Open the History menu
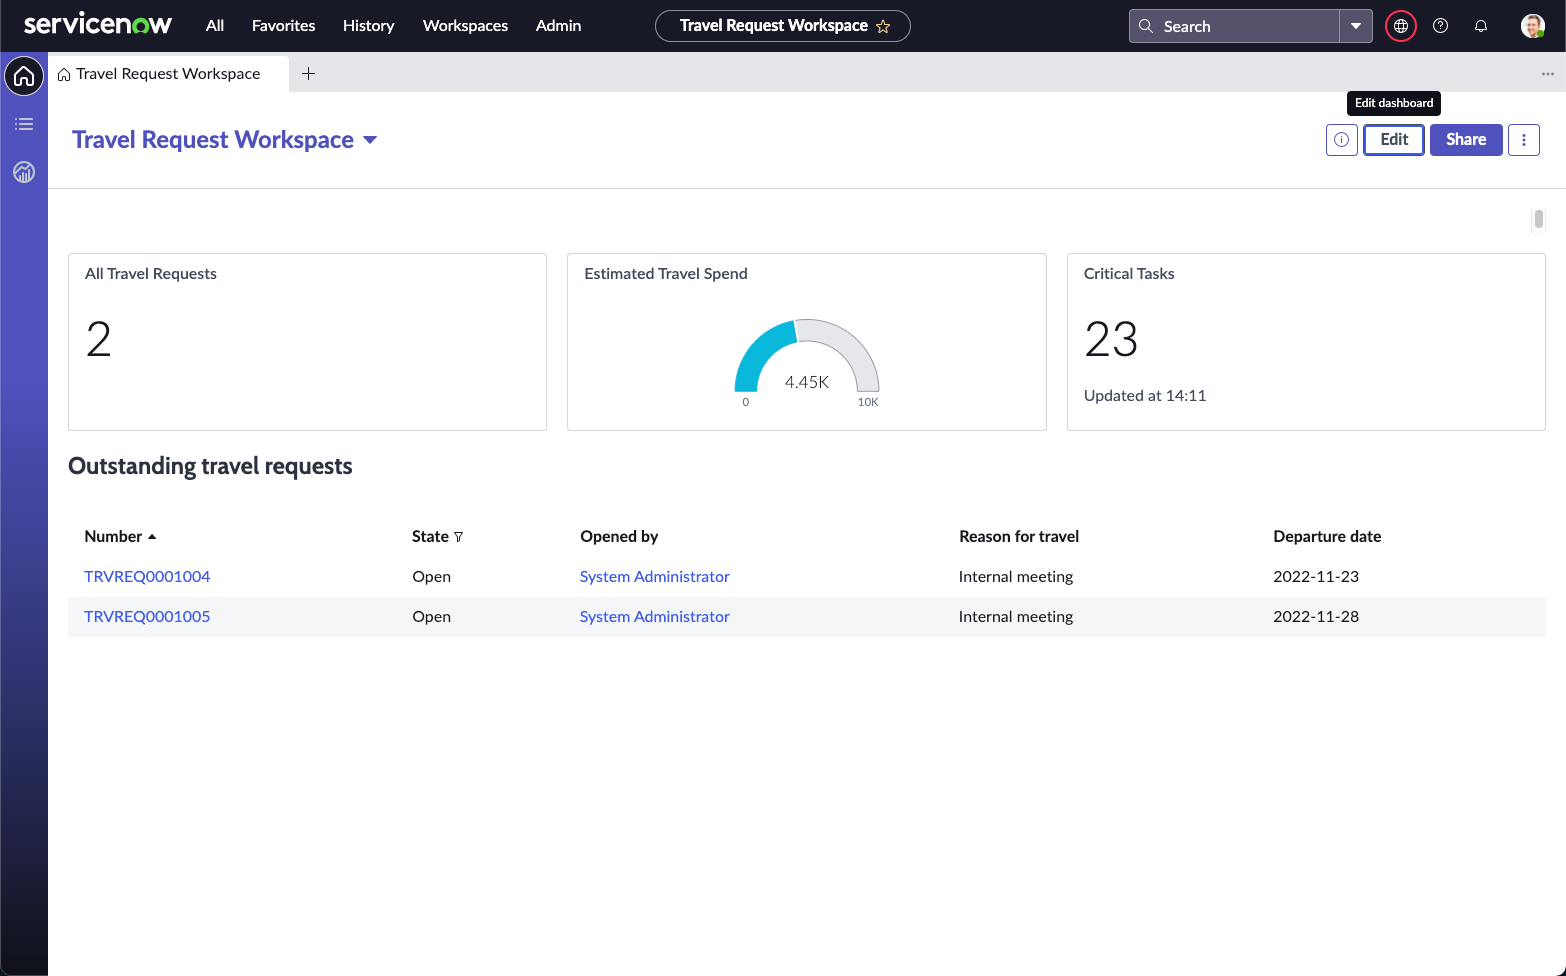The image size is (1566, 976). pos(369,26)
